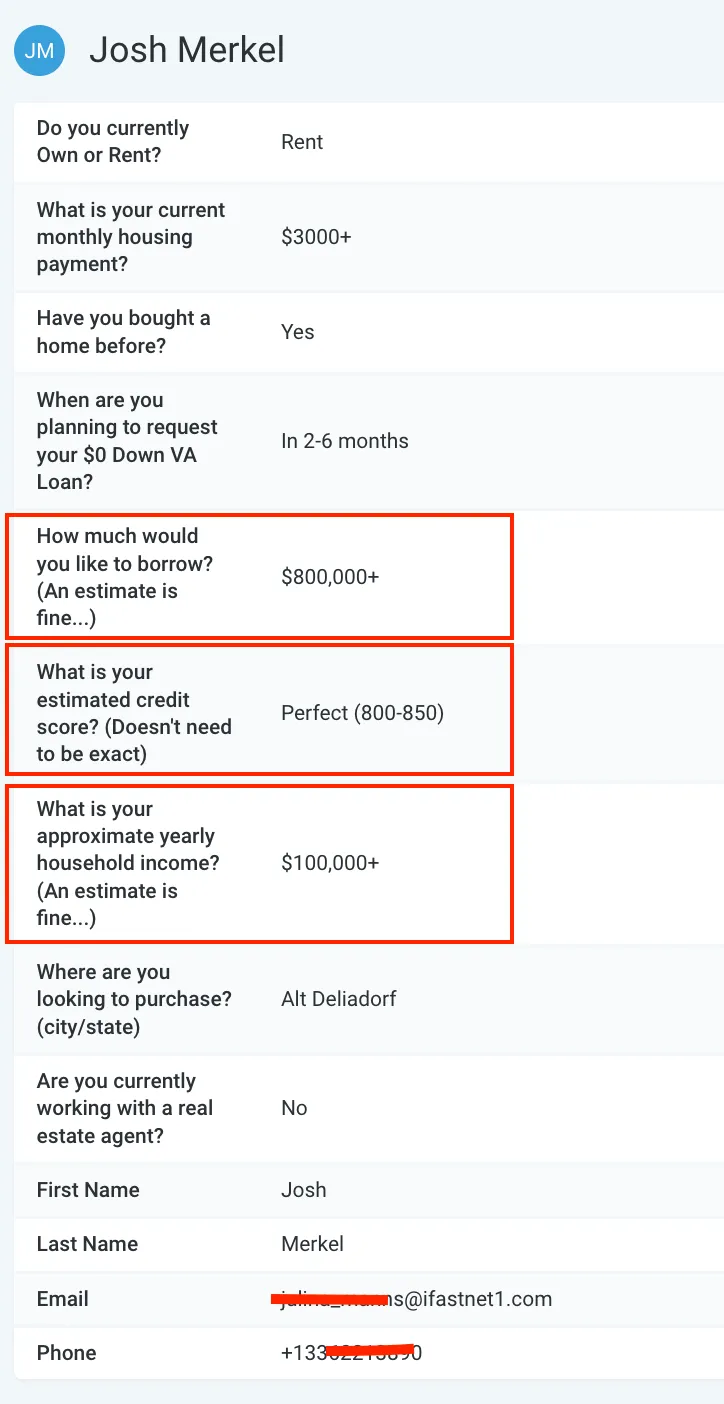Click the Last Name value Merkel
The height and width of the screenshot is (1404, 724).
tap(313, 1244)
